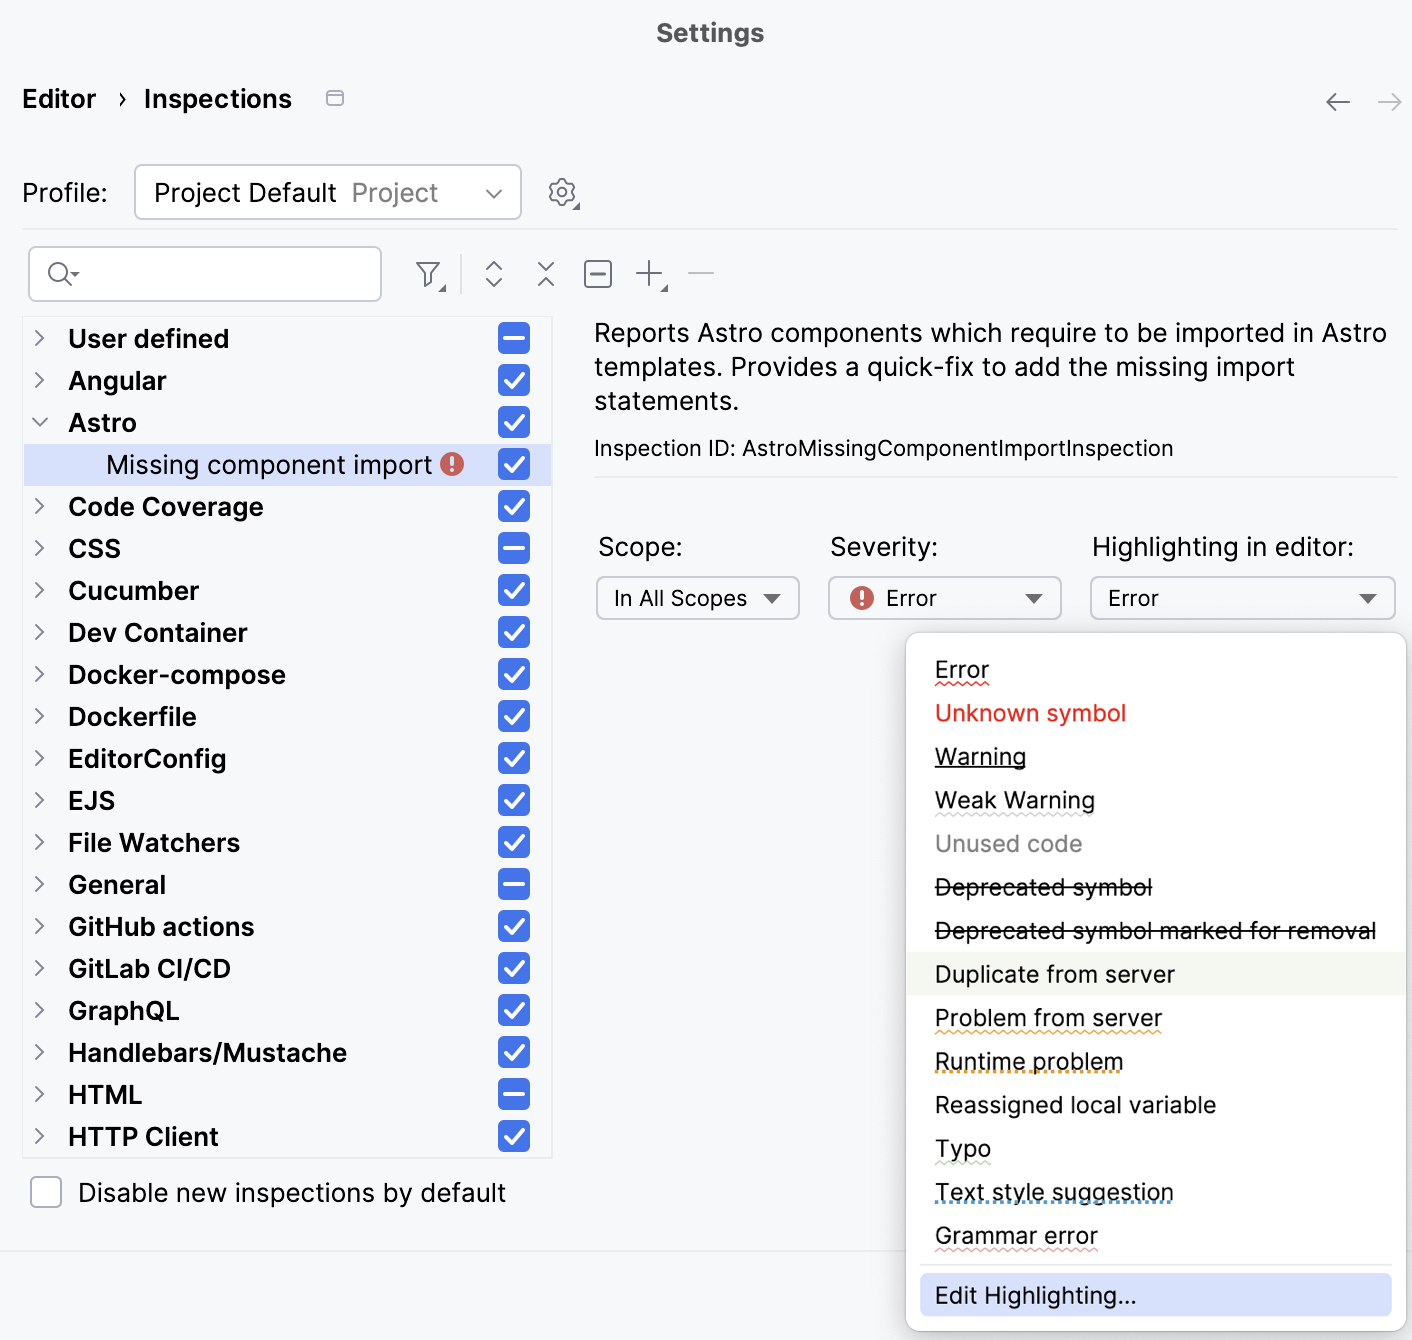Open profile gear settings icon
1412x1340 pixels.
563,193
